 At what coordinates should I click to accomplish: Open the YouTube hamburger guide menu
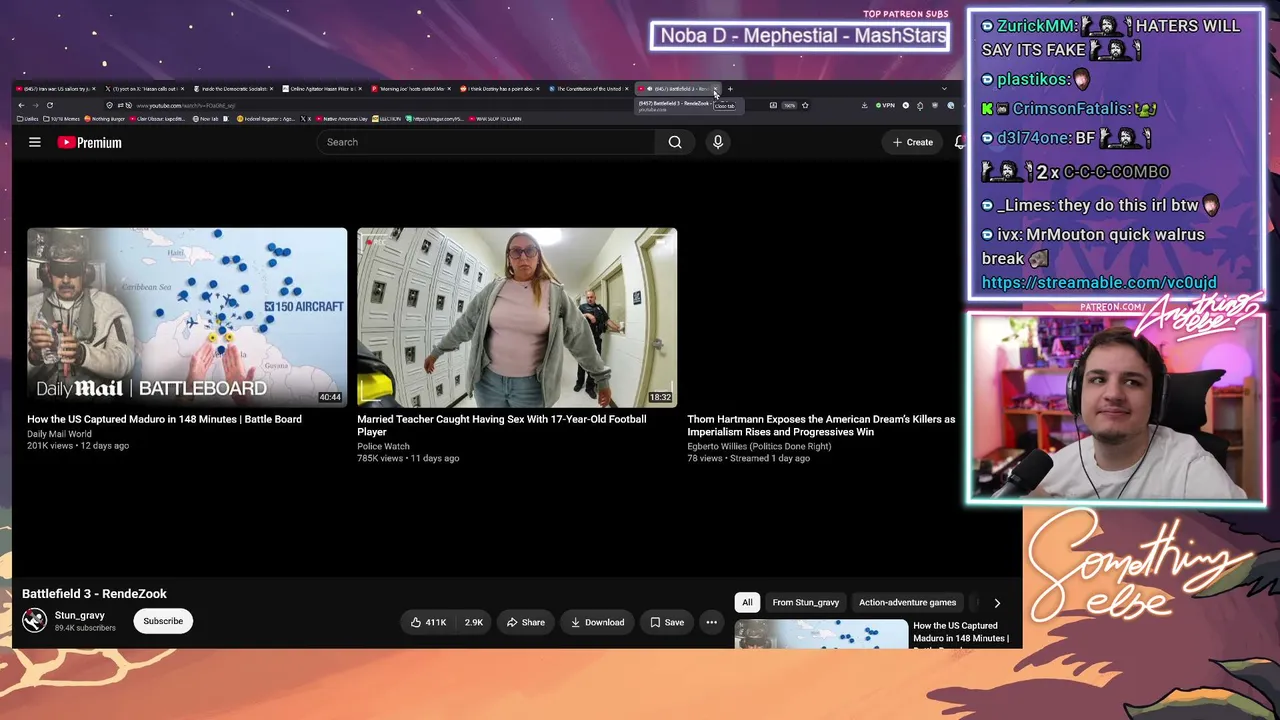[x=34, y=142]
